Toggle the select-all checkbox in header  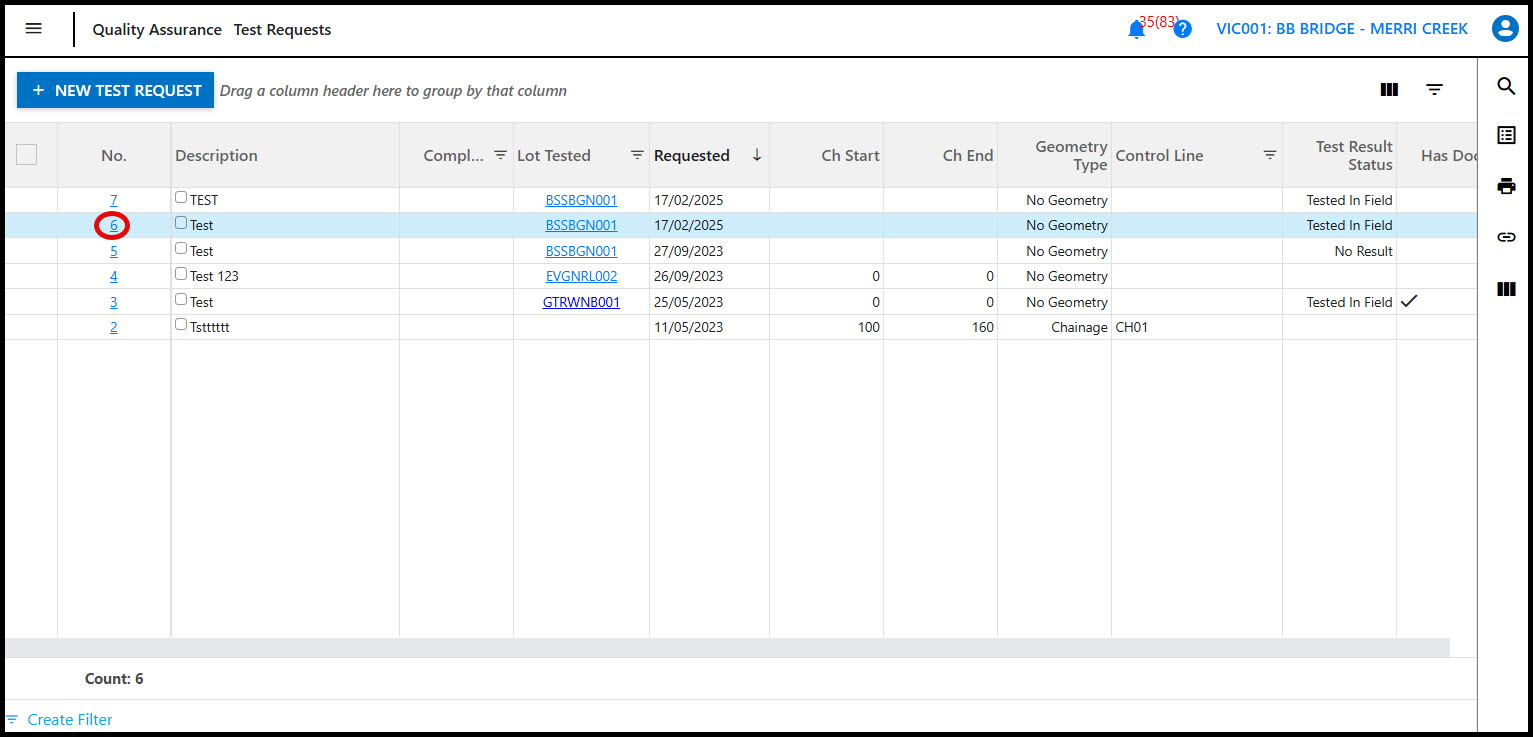tap(27, 155)
